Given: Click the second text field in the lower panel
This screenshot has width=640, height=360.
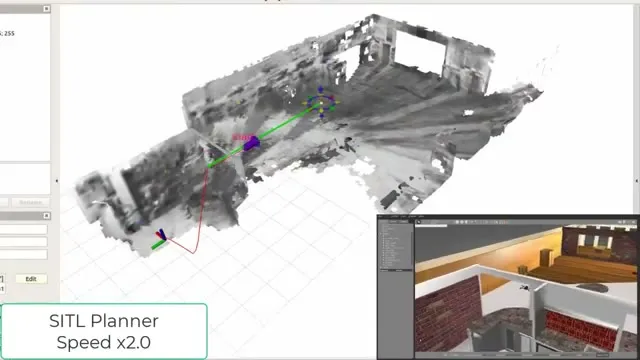Looking at the screenshot, I should coord(23,242).
